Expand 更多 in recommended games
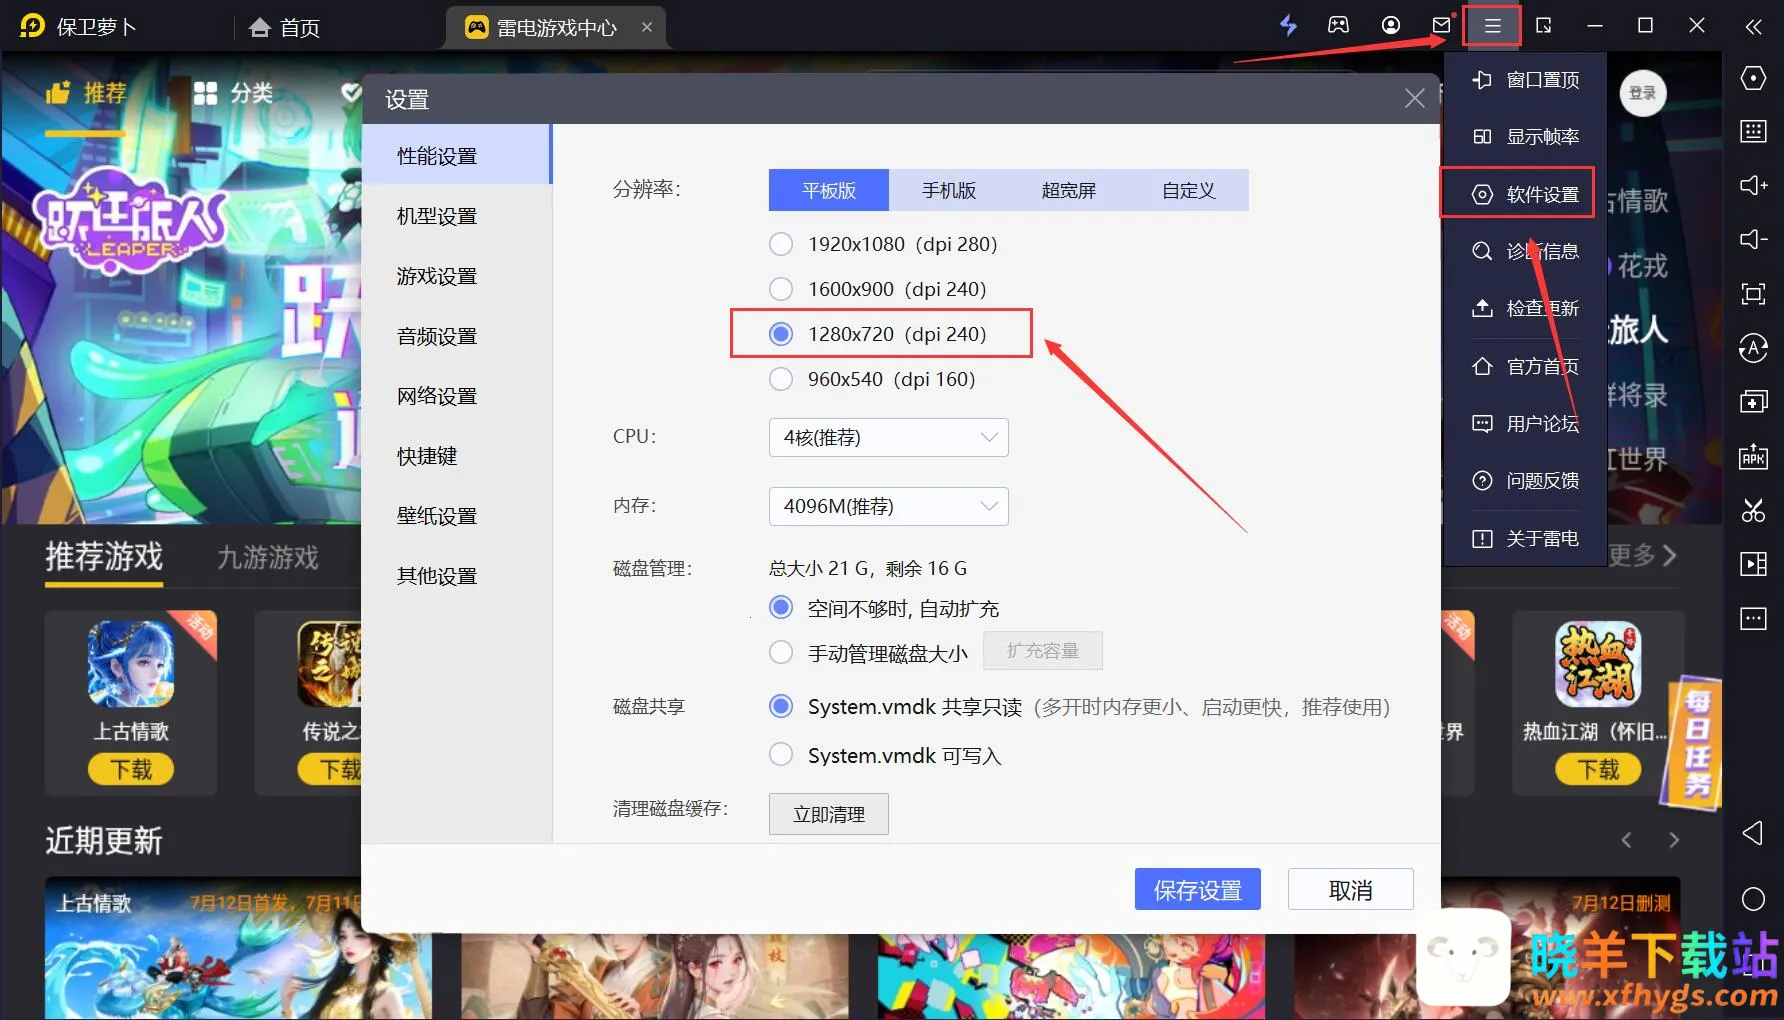Viewport: 1784px width, 1020px height. click(x=1642, y=555)
